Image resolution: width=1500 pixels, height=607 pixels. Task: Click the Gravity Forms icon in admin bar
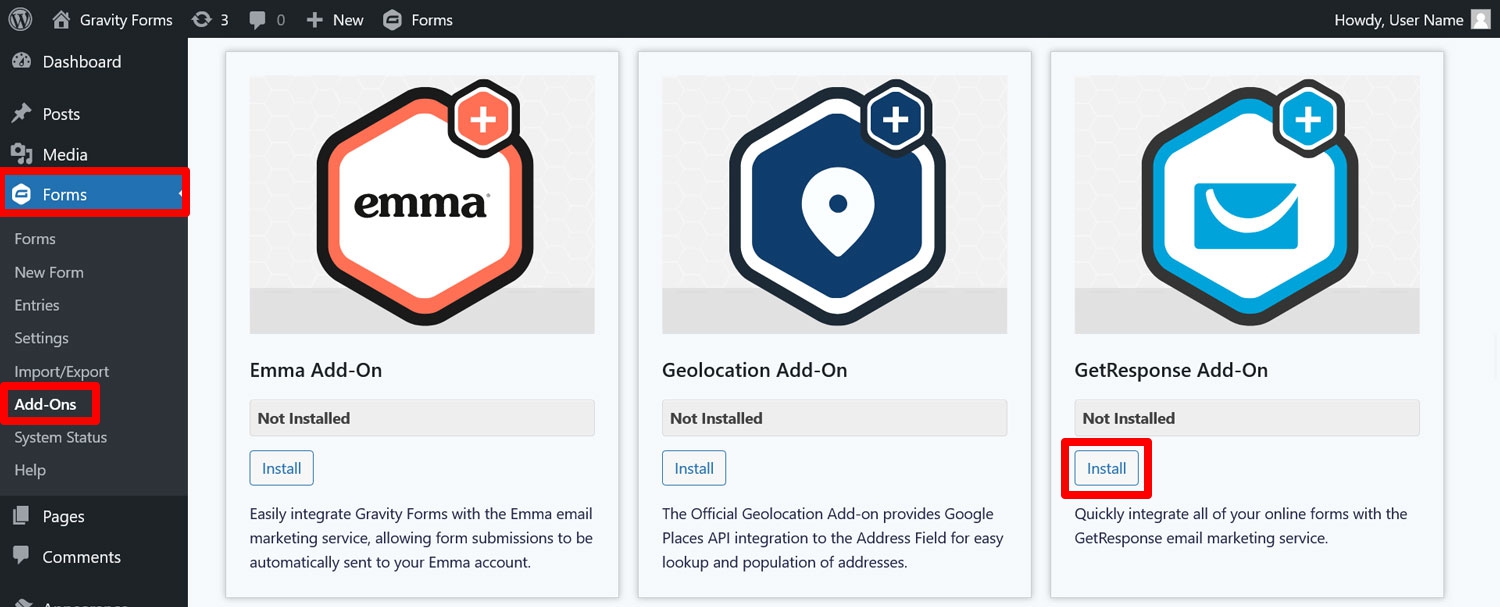pyautogui.click(x=393, y=19)
